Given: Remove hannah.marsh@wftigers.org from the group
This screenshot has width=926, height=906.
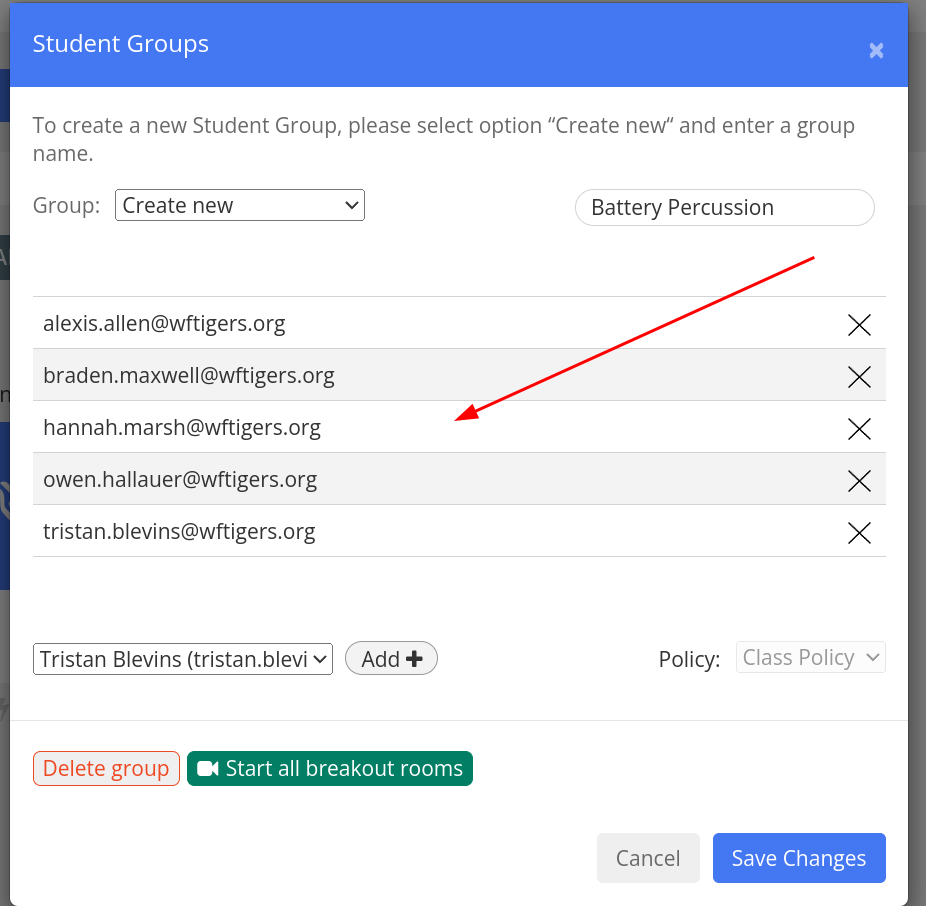Looking at the screenshot, I should 859,429.
